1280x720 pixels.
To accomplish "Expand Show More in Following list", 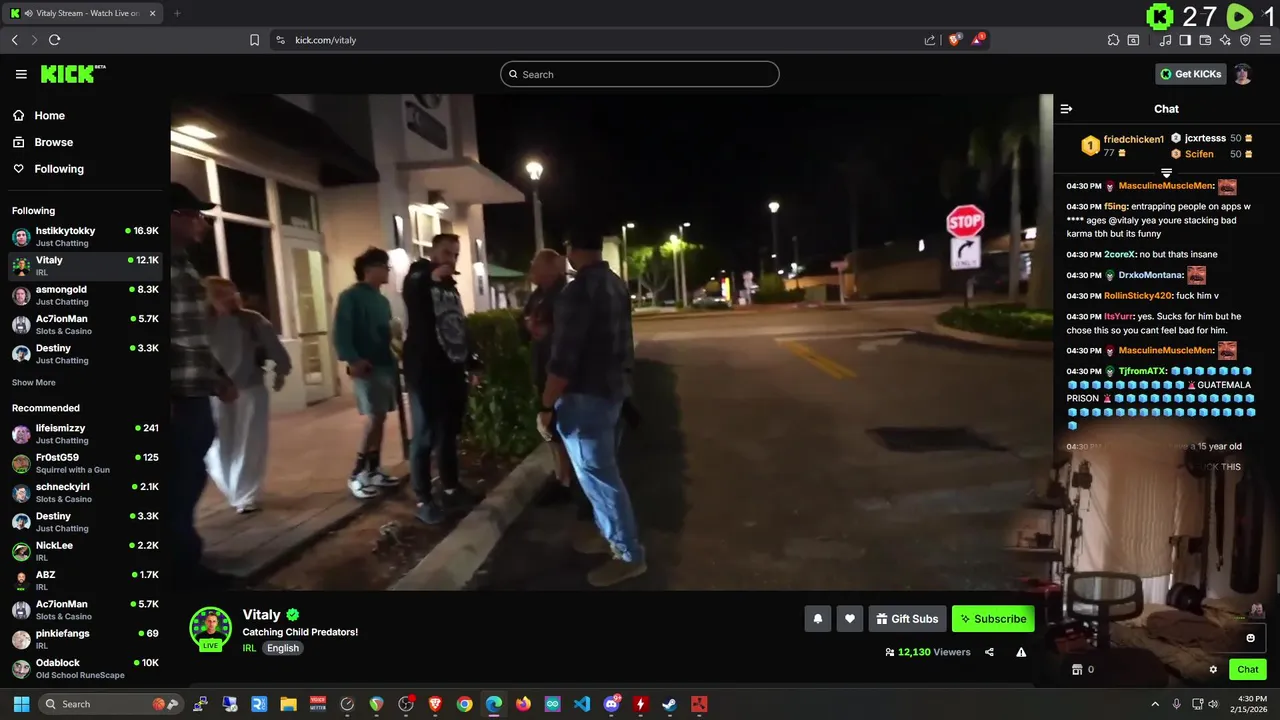I will pos(34,383).
